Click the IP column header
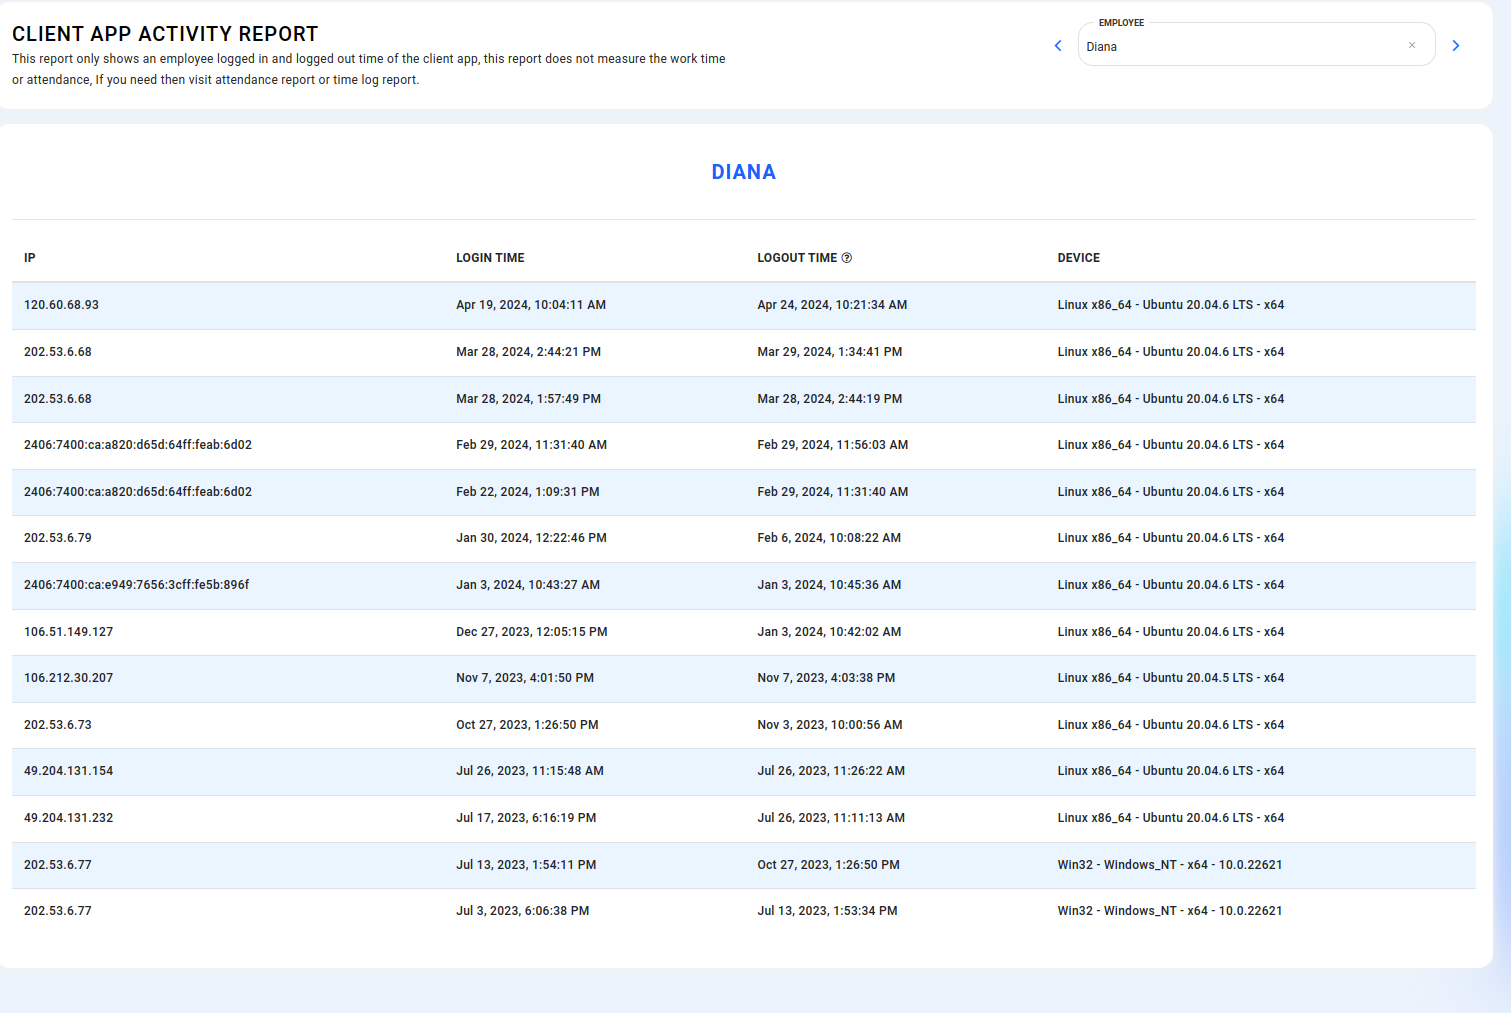 30,258
